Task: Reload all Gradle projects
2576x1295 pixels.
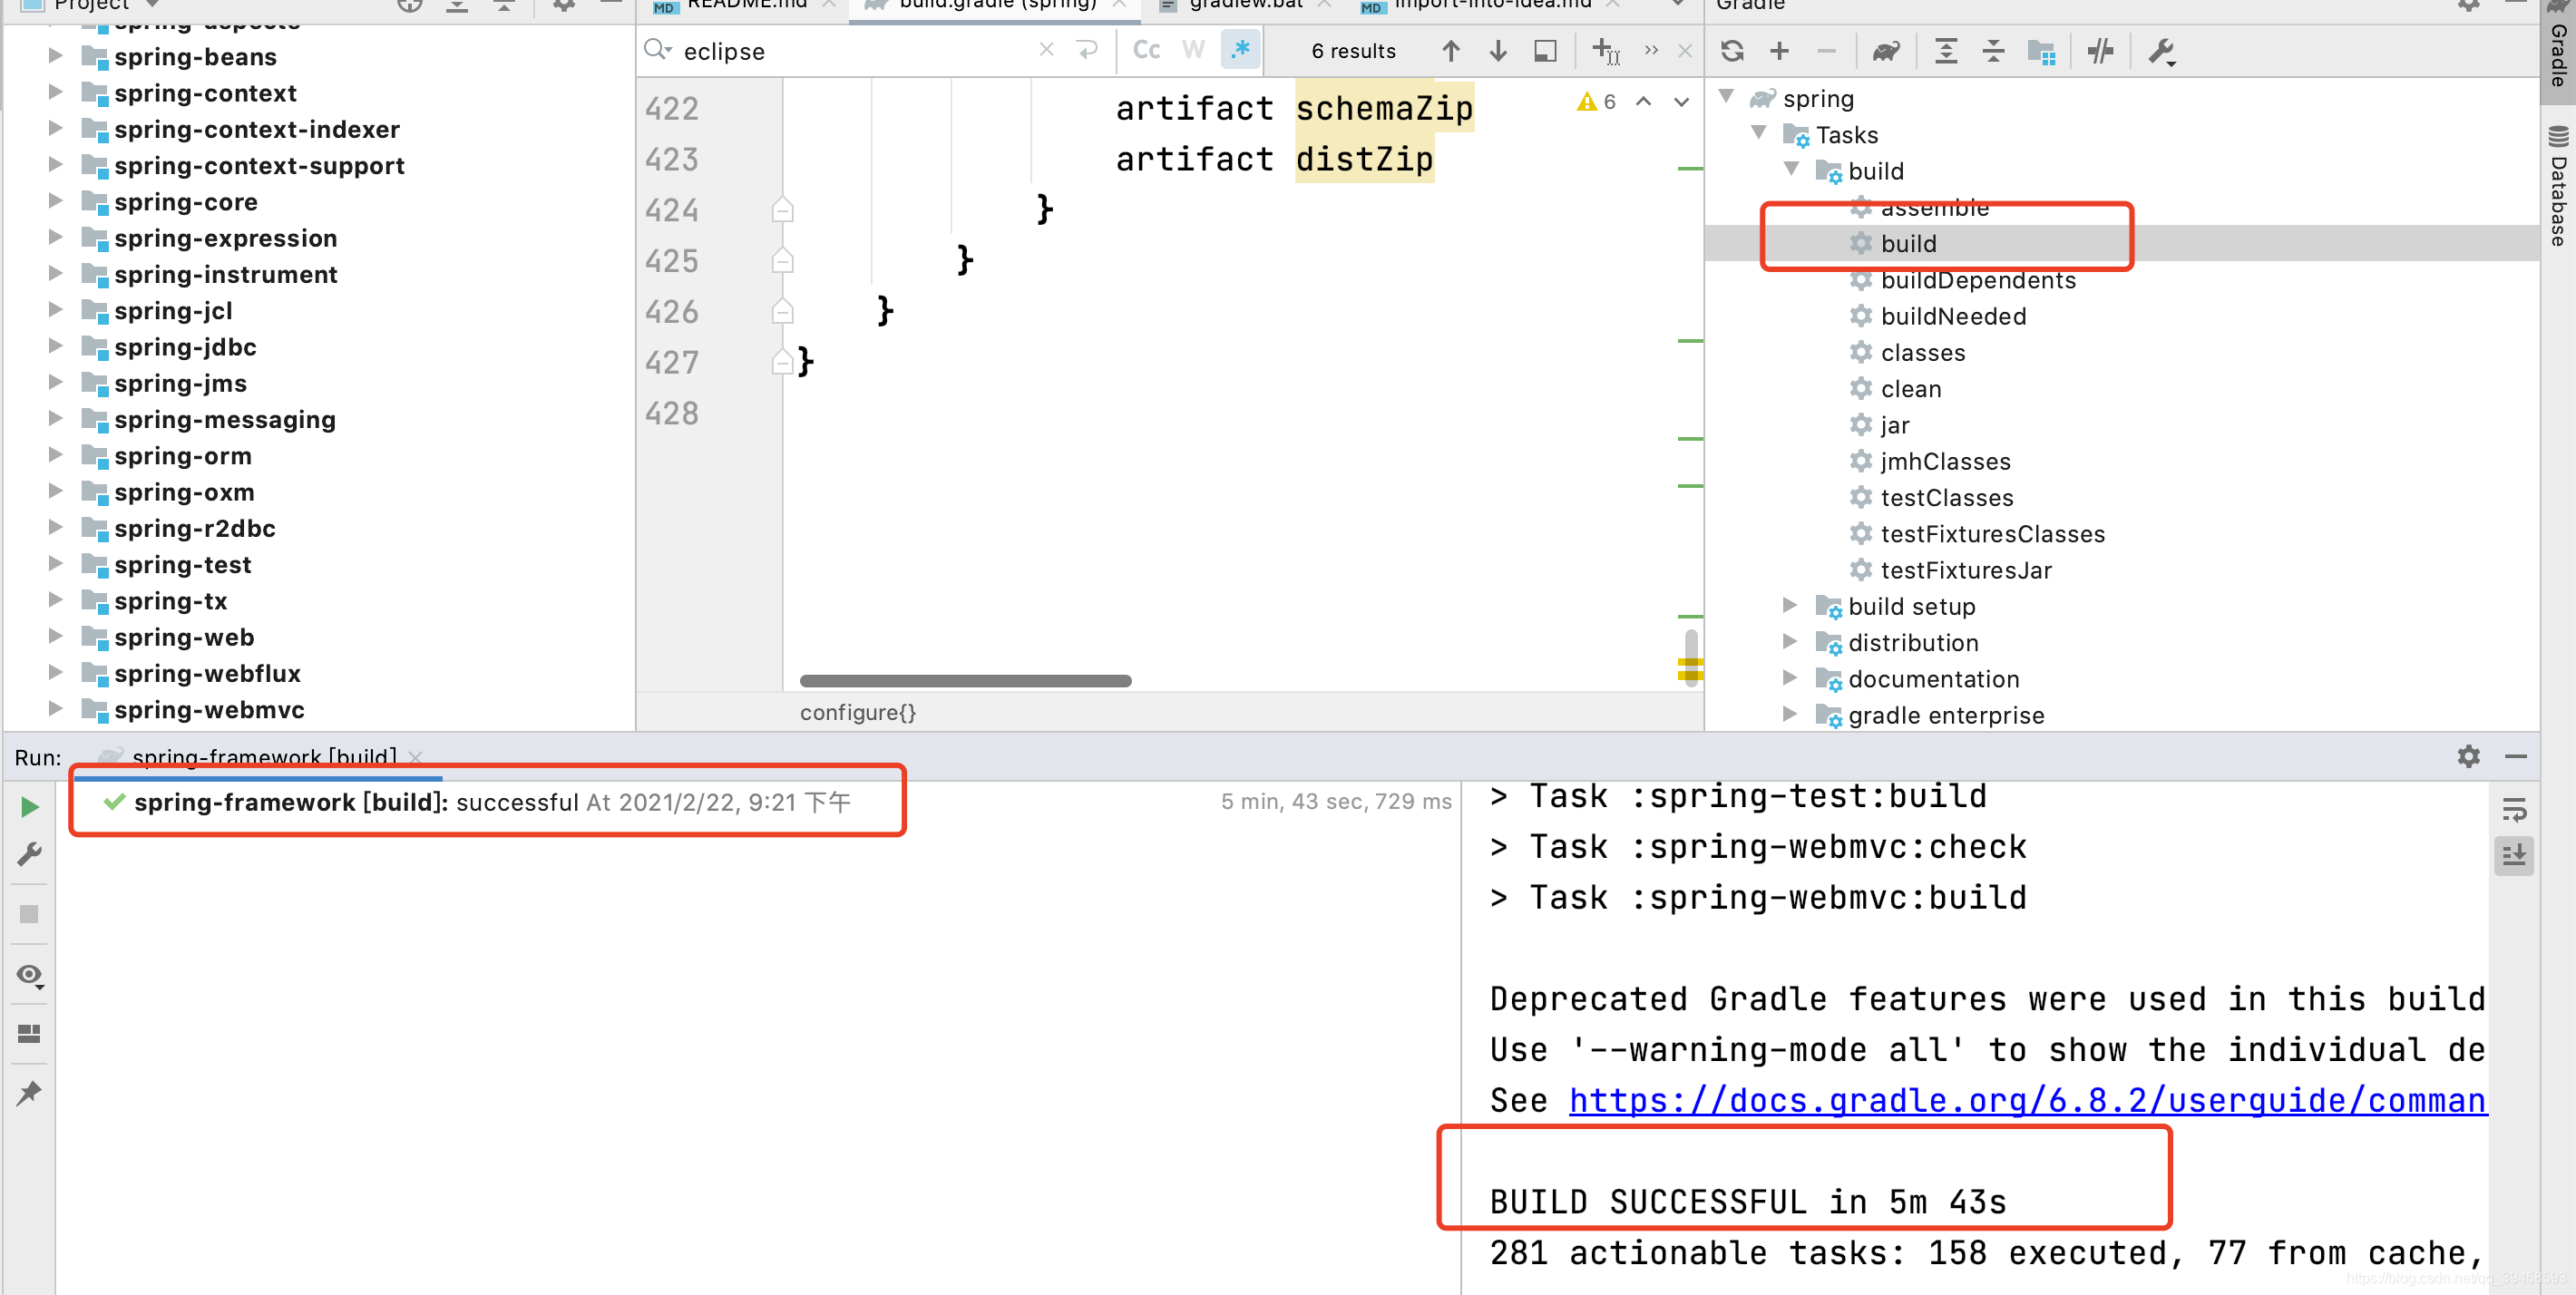Action: (1732, 51)
